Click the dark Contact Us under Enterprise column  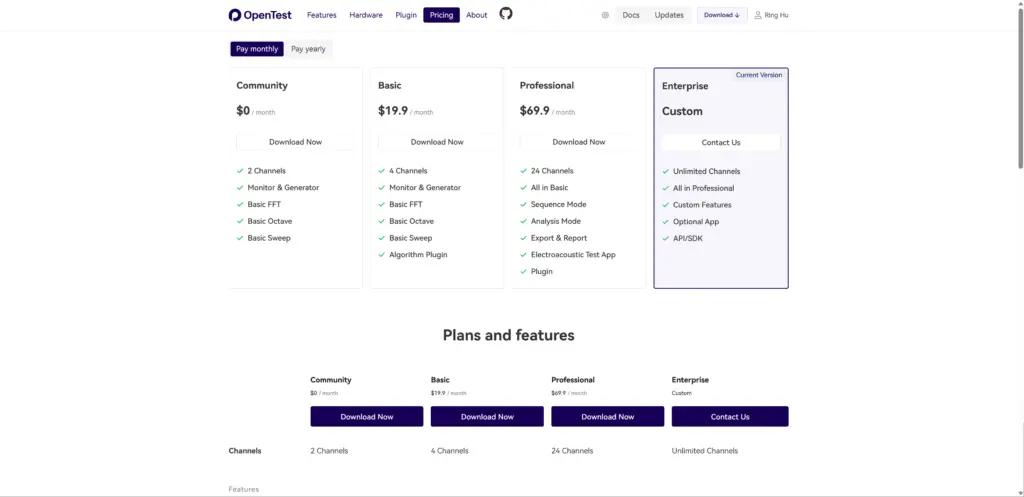point(730,417)
